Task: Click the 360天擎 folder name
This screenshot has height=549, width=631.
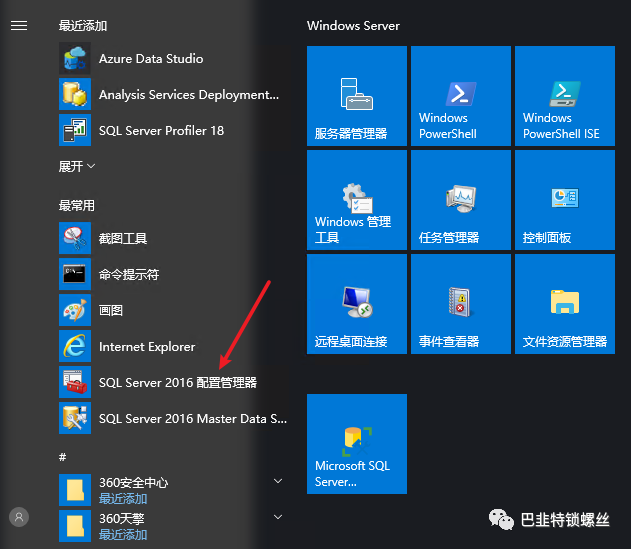Action: 122,518
